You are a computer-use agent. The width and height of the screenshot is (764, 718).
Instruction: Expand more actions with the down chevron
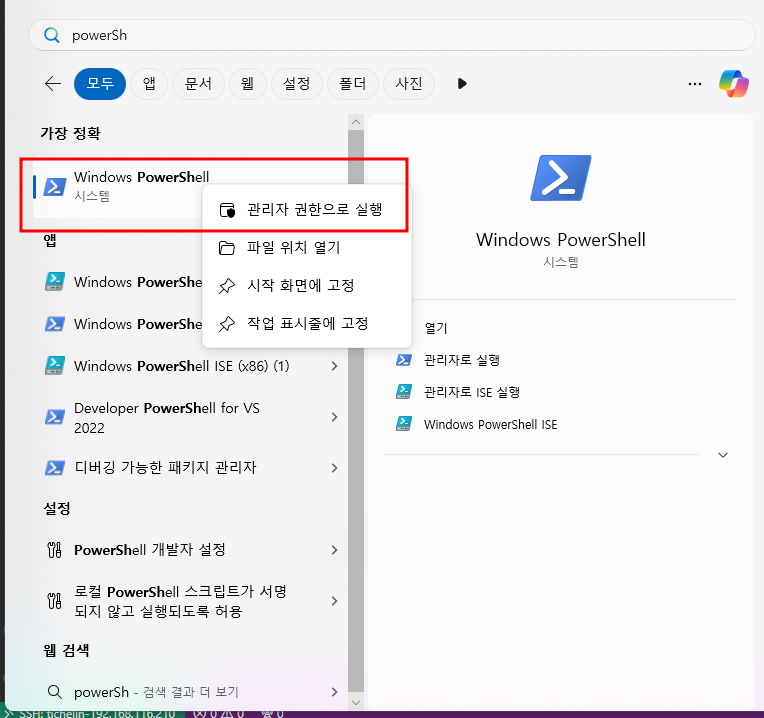[723, 455]
